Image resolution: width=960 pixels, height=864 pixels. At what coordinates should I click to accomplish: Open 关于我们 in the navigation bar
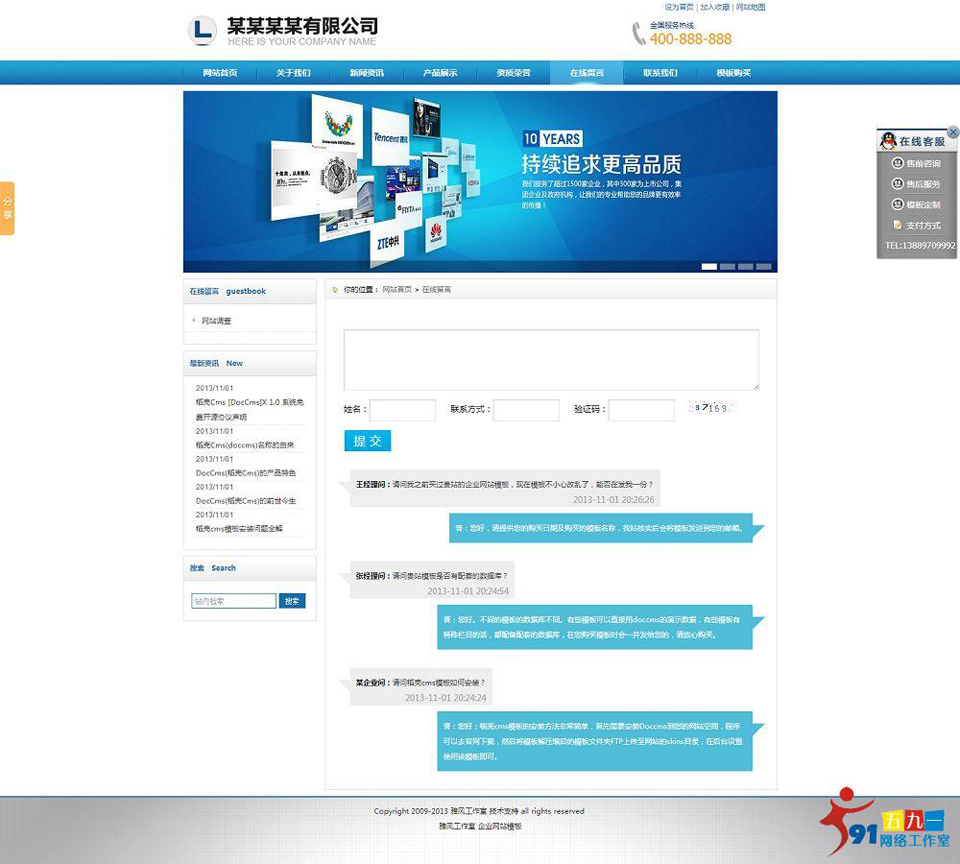click(x=293, y=73)
